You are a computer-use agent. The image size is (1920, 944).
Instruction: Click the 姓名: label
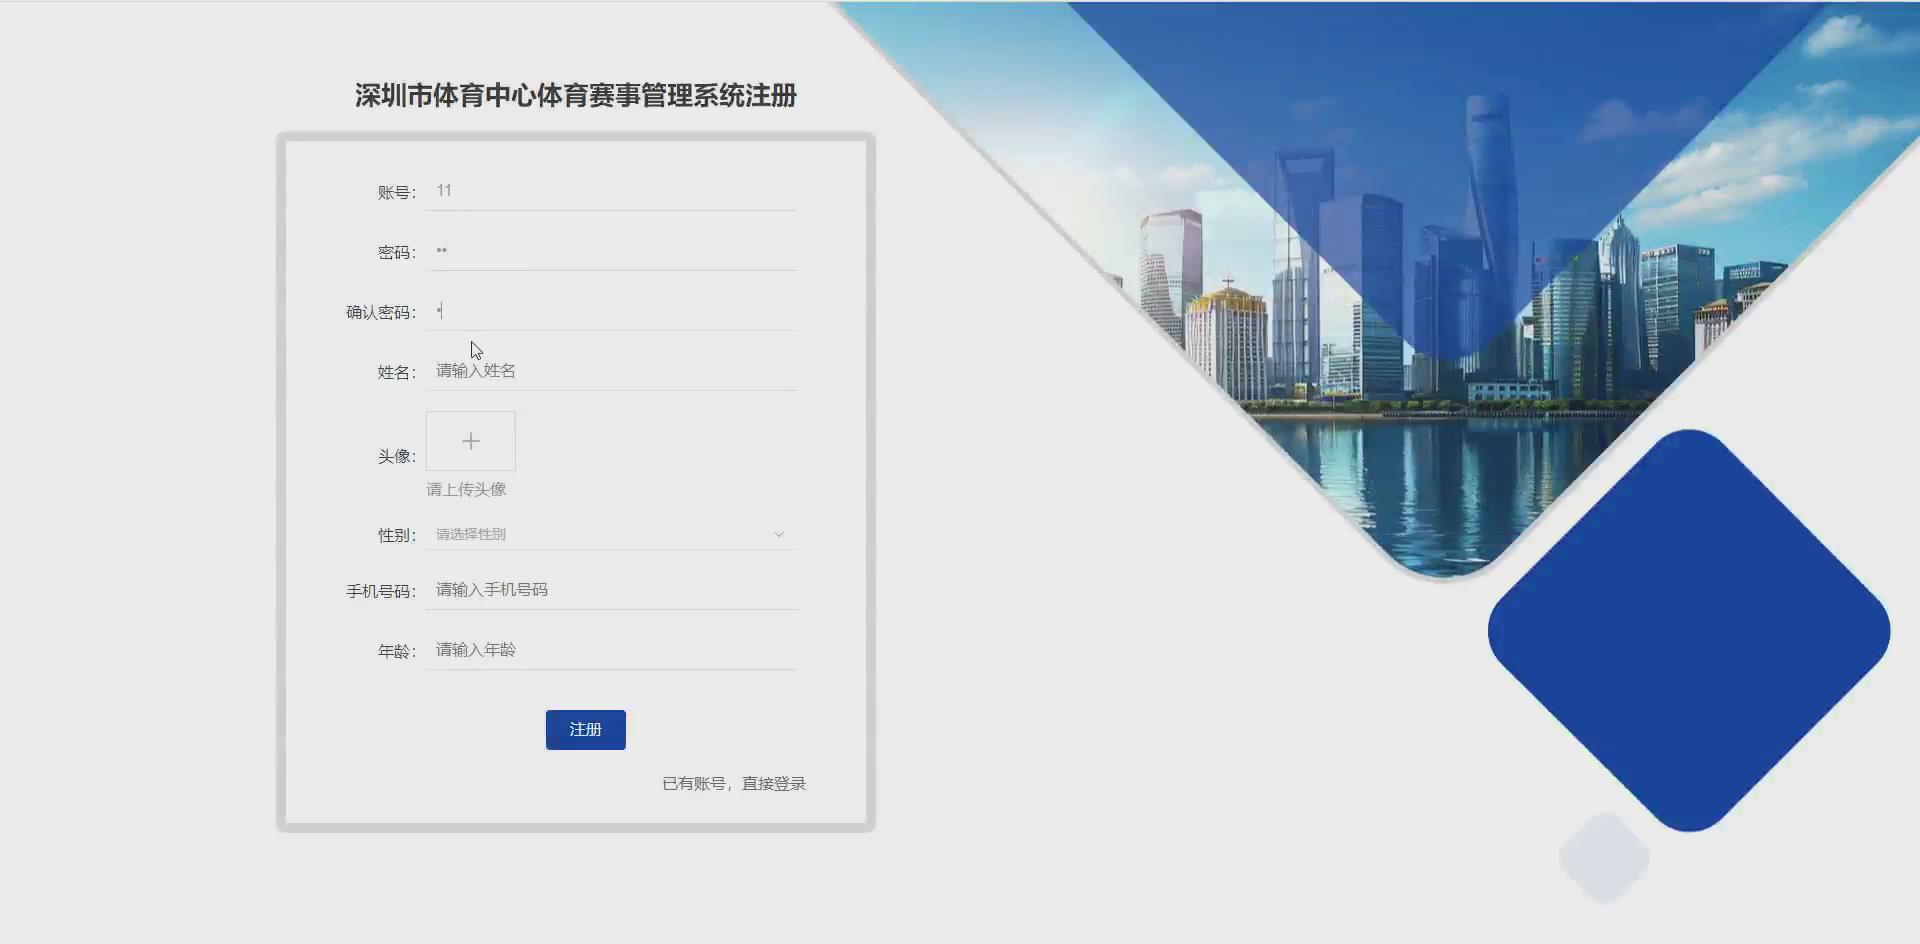[397, 373]
